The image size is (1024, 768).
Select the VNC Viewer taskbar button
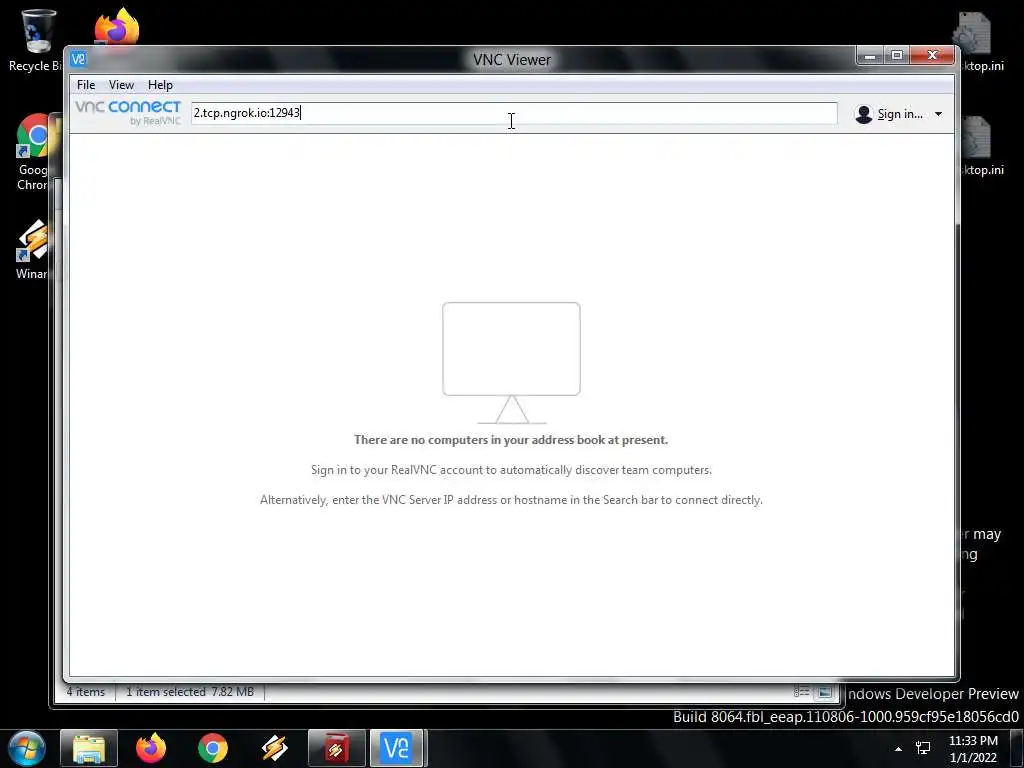pyautogui.click(x=398, y=748)
